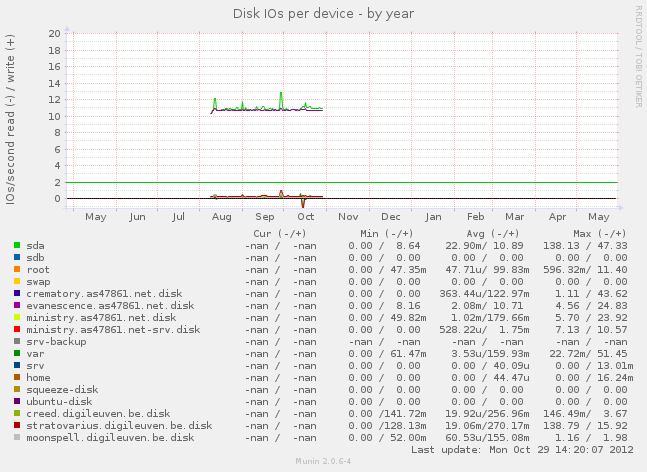The height and width of the screenshot is (472, 647).
Task: Click the Oct label on time axis
Action: [x=306, y=217]
